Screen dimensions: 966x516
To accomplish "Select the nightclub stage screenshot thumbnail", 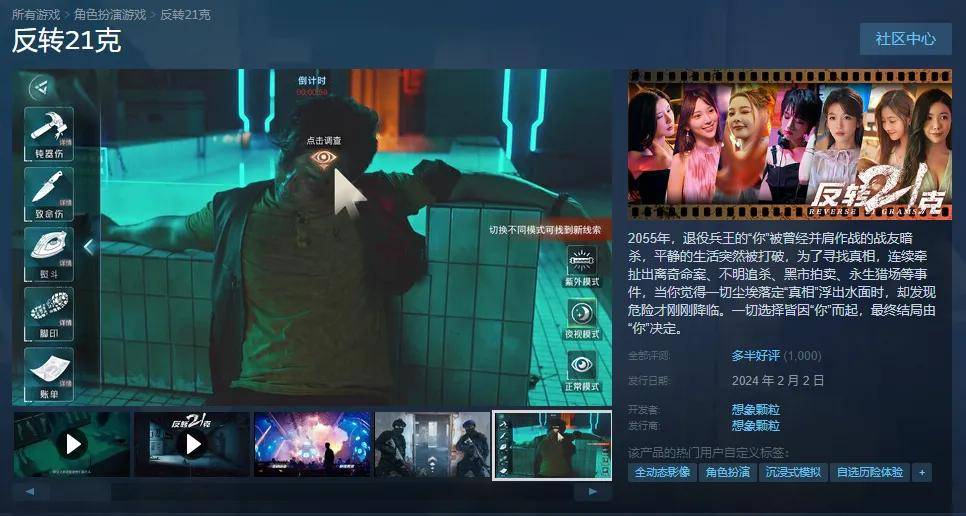I will [x=312, y=444].
